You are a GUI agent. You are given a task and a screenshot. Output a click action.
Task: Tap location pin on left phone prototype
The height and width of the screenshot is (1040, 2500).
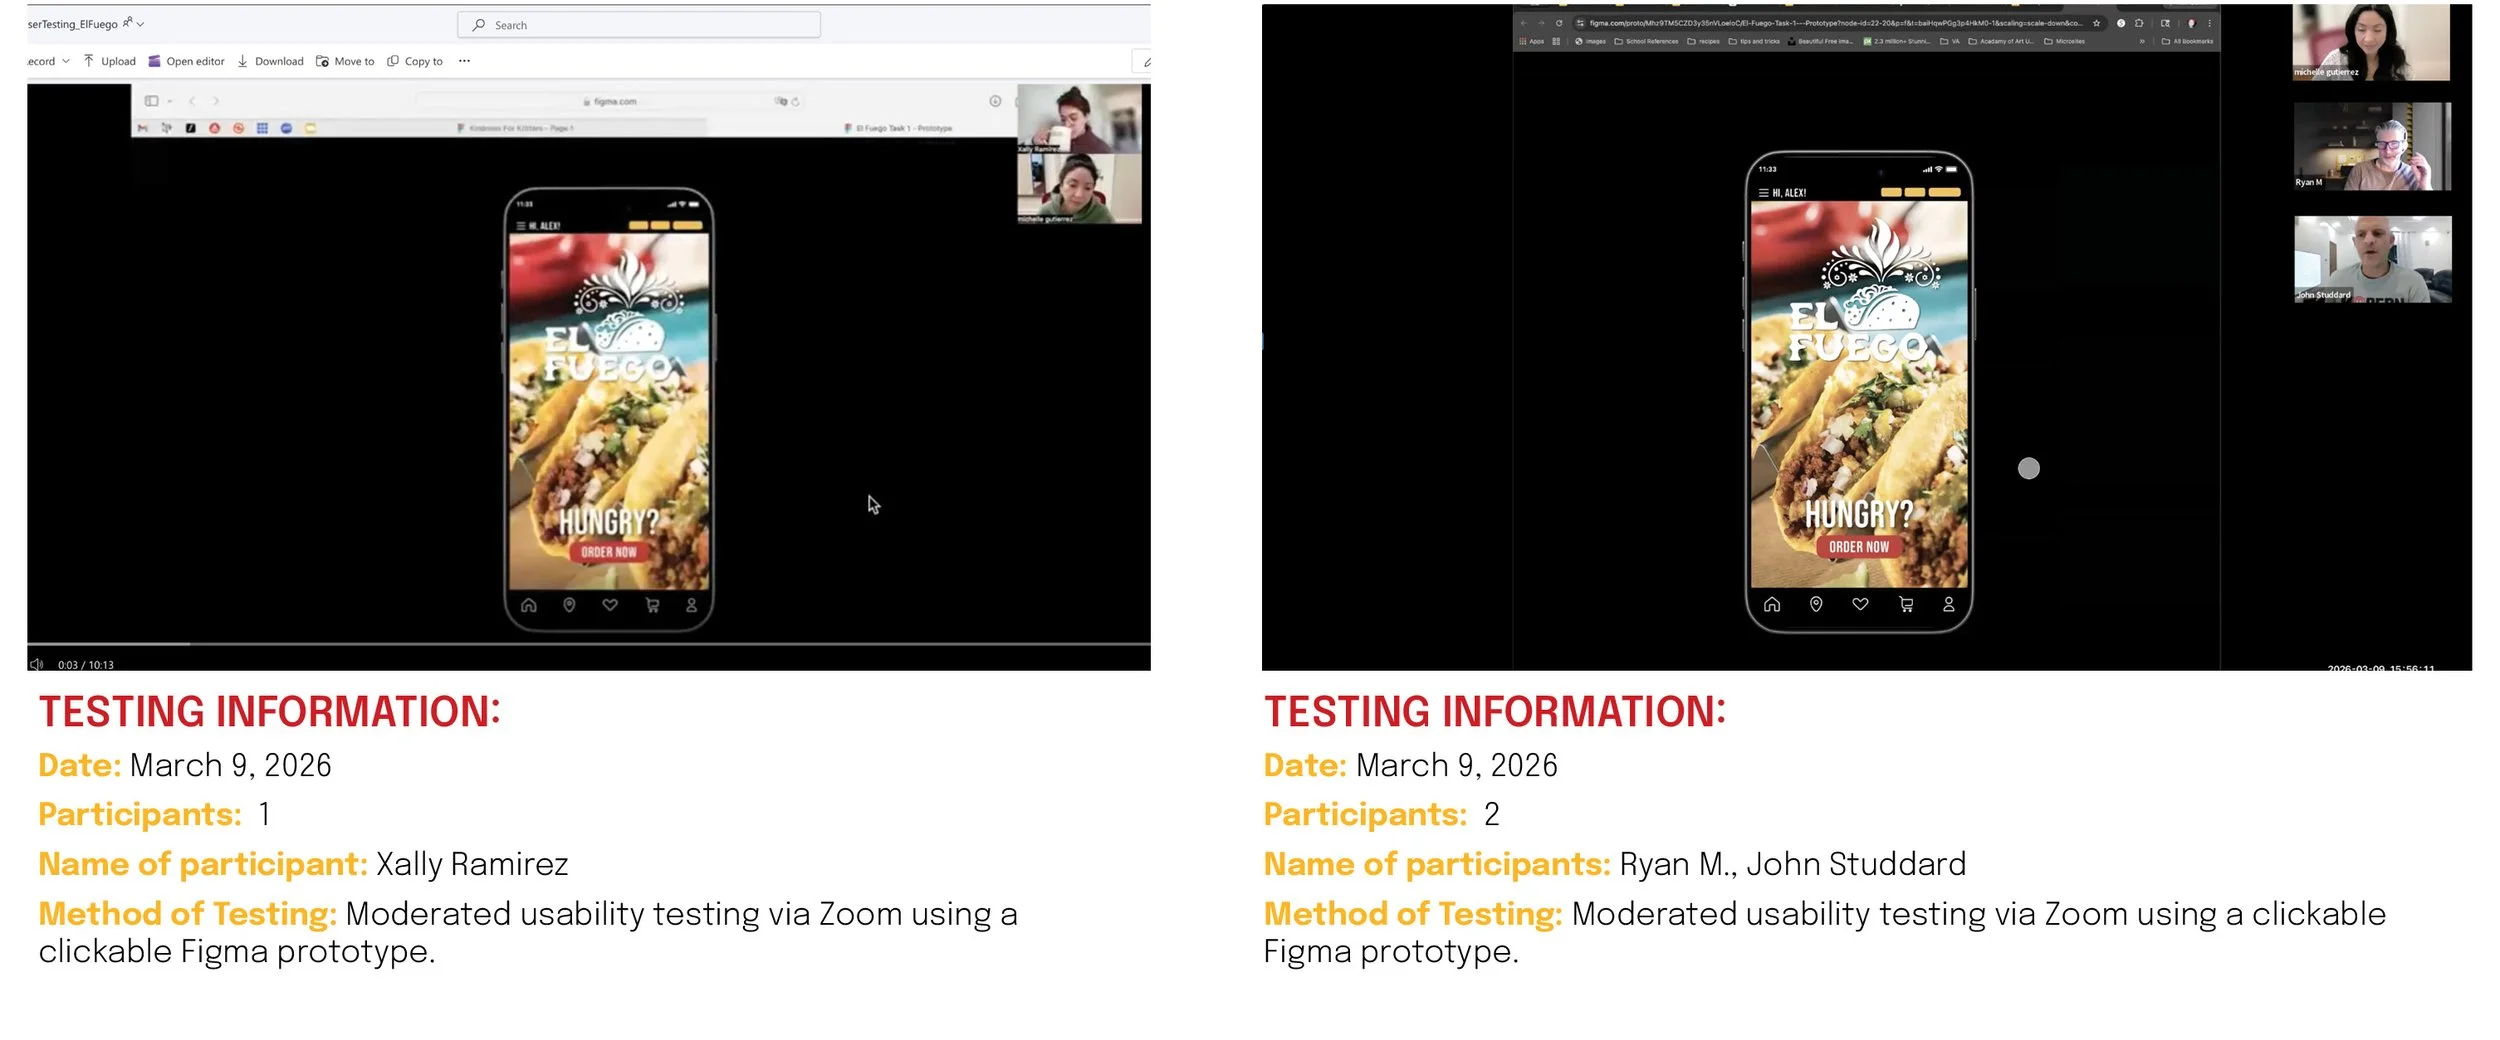[x=569, y=605]
